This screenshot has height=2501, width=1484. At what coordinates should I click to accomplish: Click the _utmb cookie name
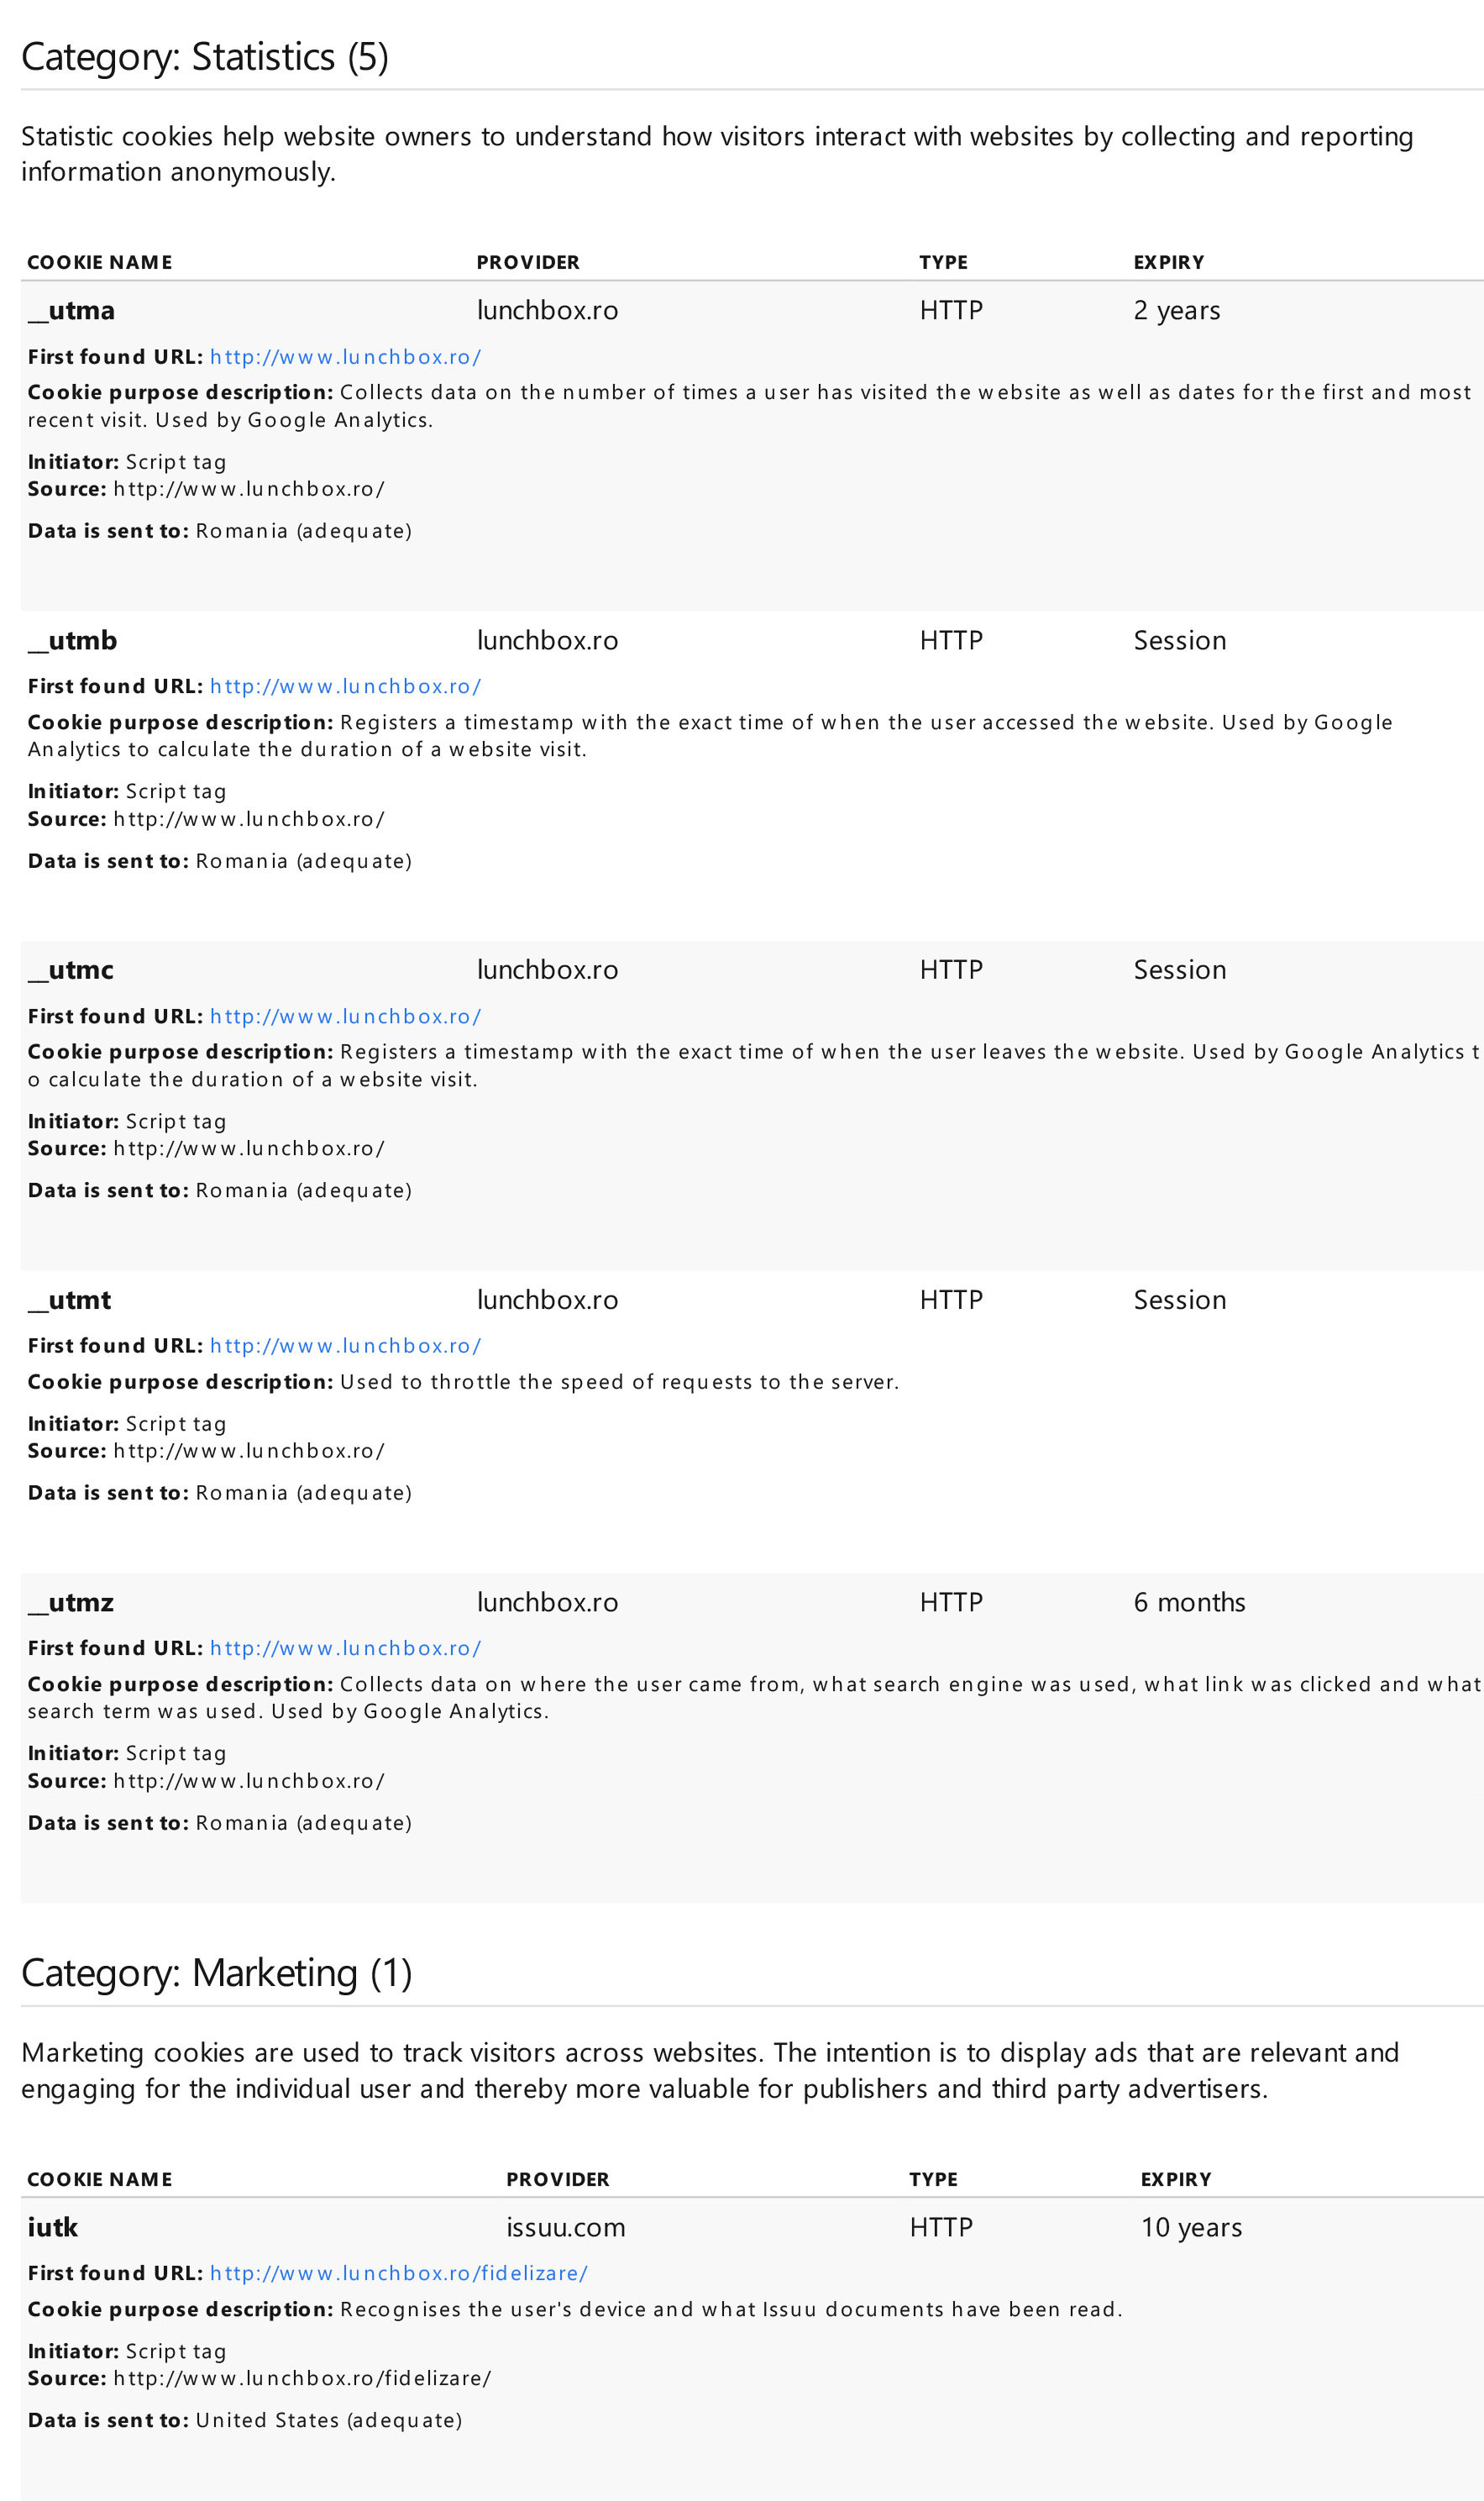coord(72,641)
